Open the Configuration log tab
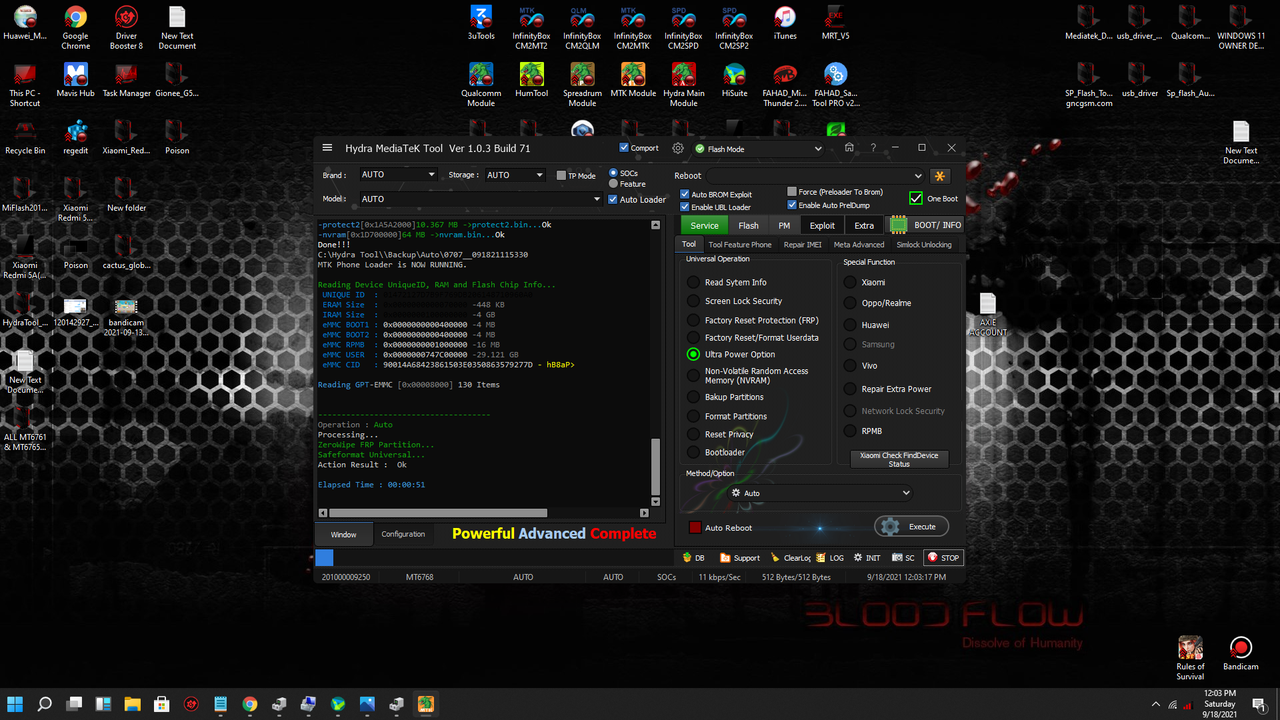This screenshot has height=720, width=1280. tap(403, 534)
